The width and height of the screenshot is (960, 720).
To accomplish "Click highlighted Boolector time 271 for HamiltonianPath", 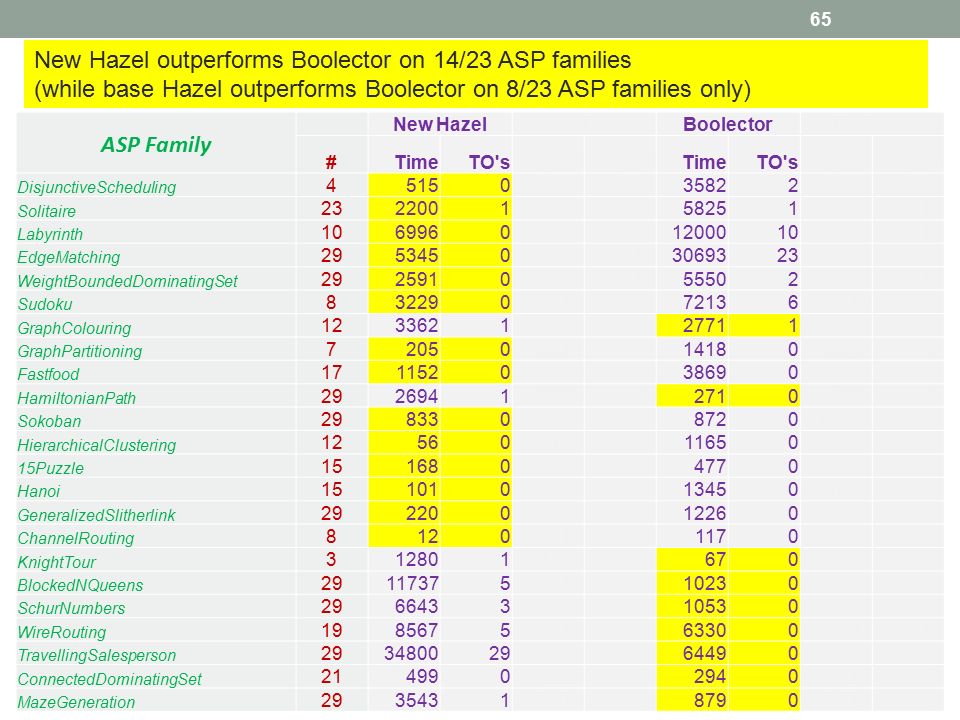I will click(710, 396).
